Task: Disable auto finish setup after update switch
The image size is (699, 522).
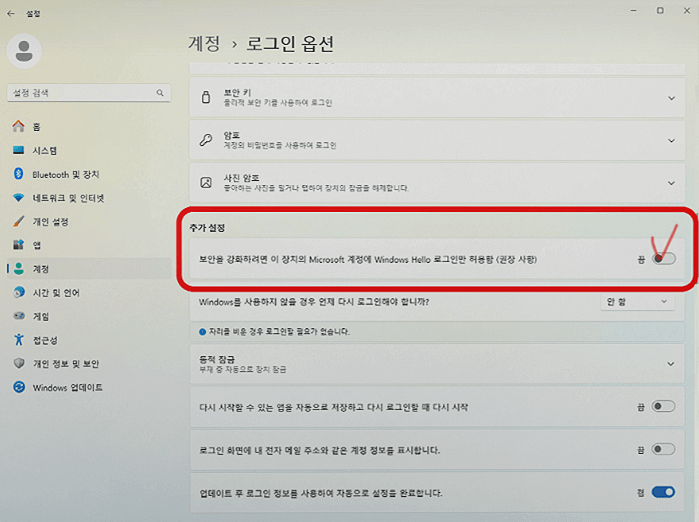Action: pos(663,492)
